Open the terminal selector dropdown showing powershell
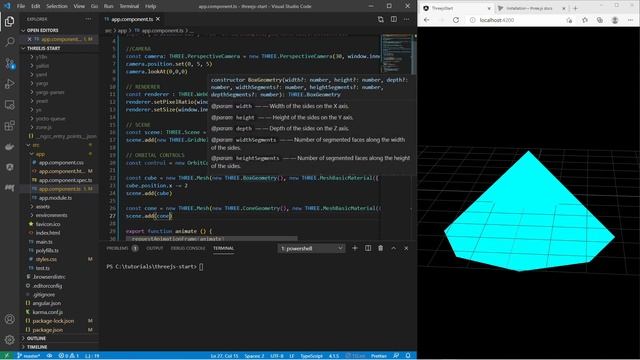The height and width of the screenshot is (360, 640). tap(311, 248)
